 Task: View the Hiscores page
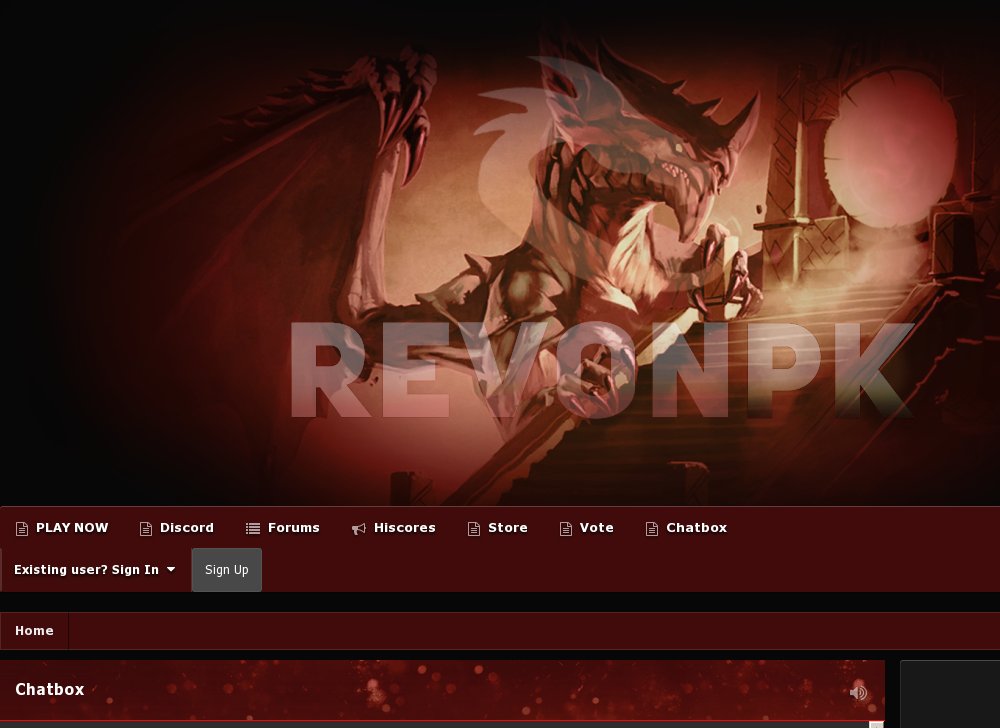(393, 528)
